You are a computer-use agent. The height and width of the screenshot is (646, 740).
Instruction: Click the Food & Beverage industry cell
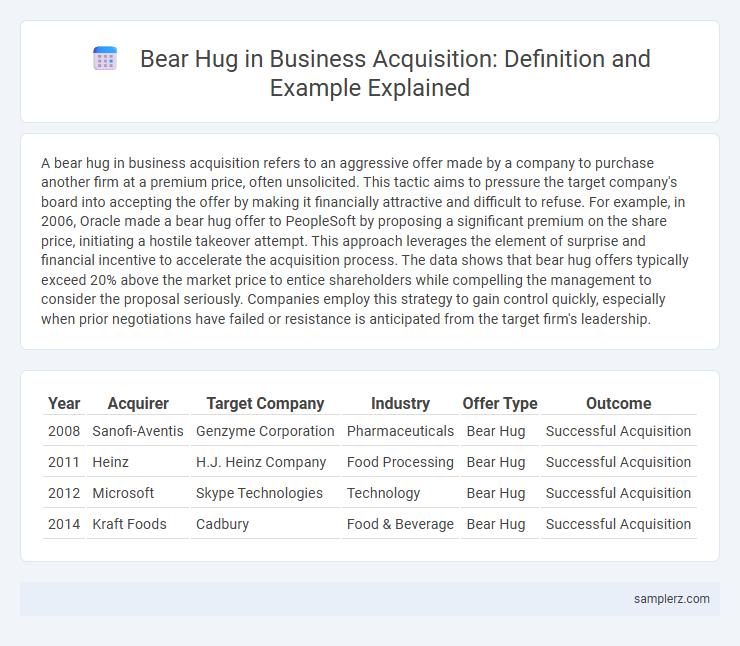point(400,524)
